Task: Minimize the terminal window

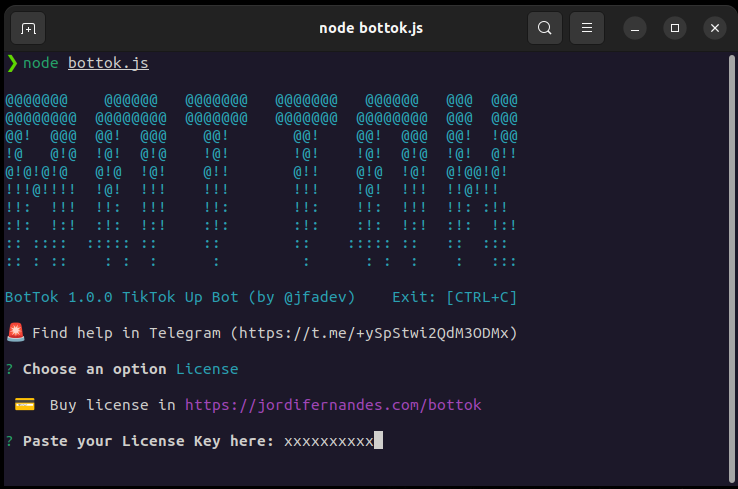Action: [634, 29]
